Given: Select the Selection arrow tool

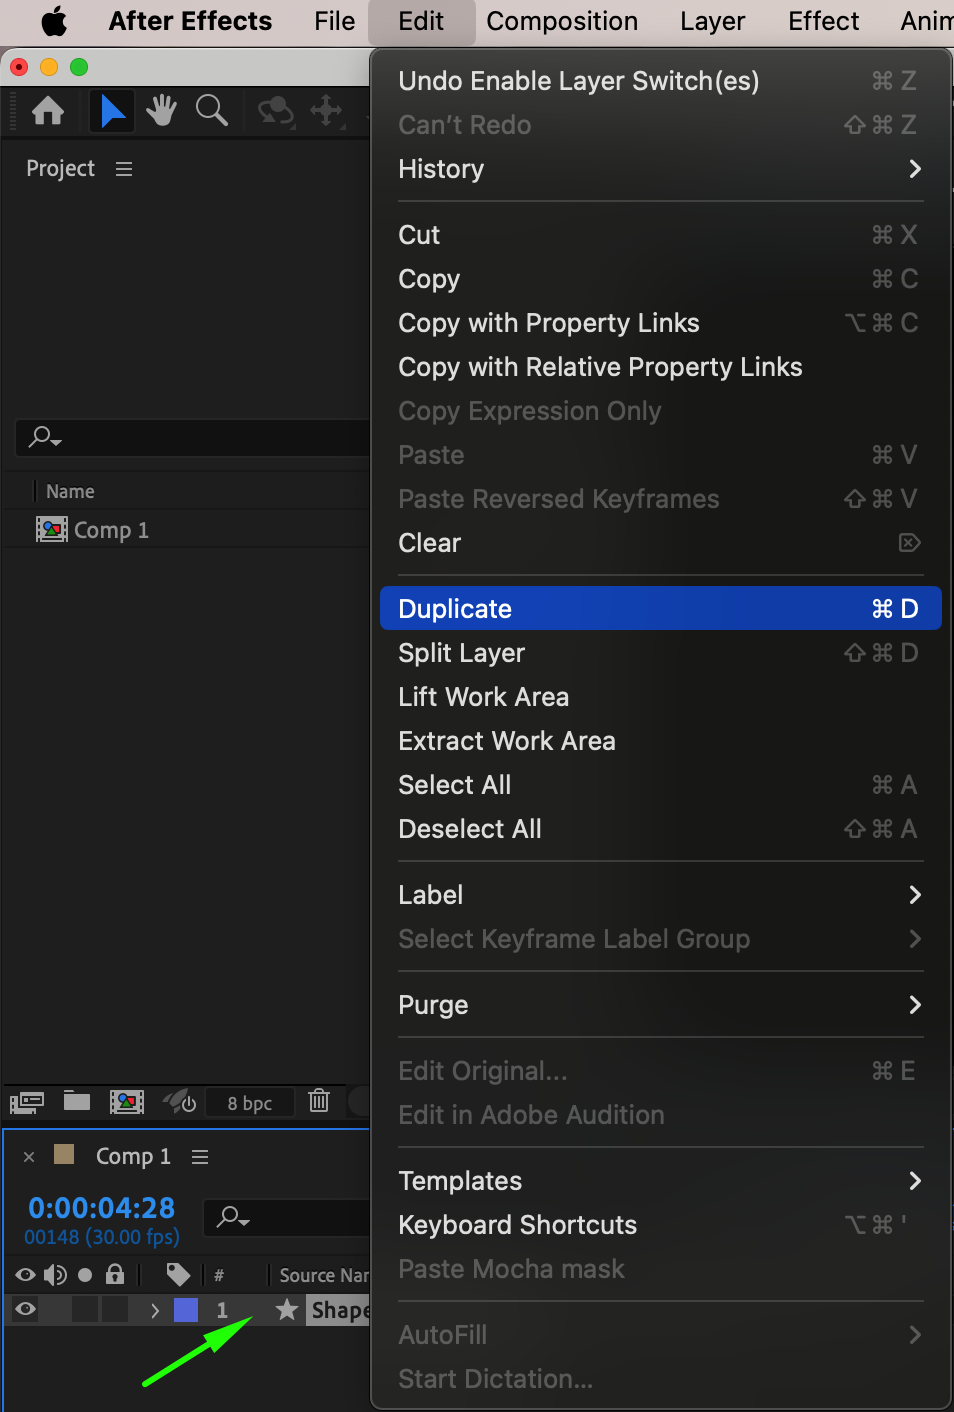Looking at the screenshot, I should click(113, 111).
